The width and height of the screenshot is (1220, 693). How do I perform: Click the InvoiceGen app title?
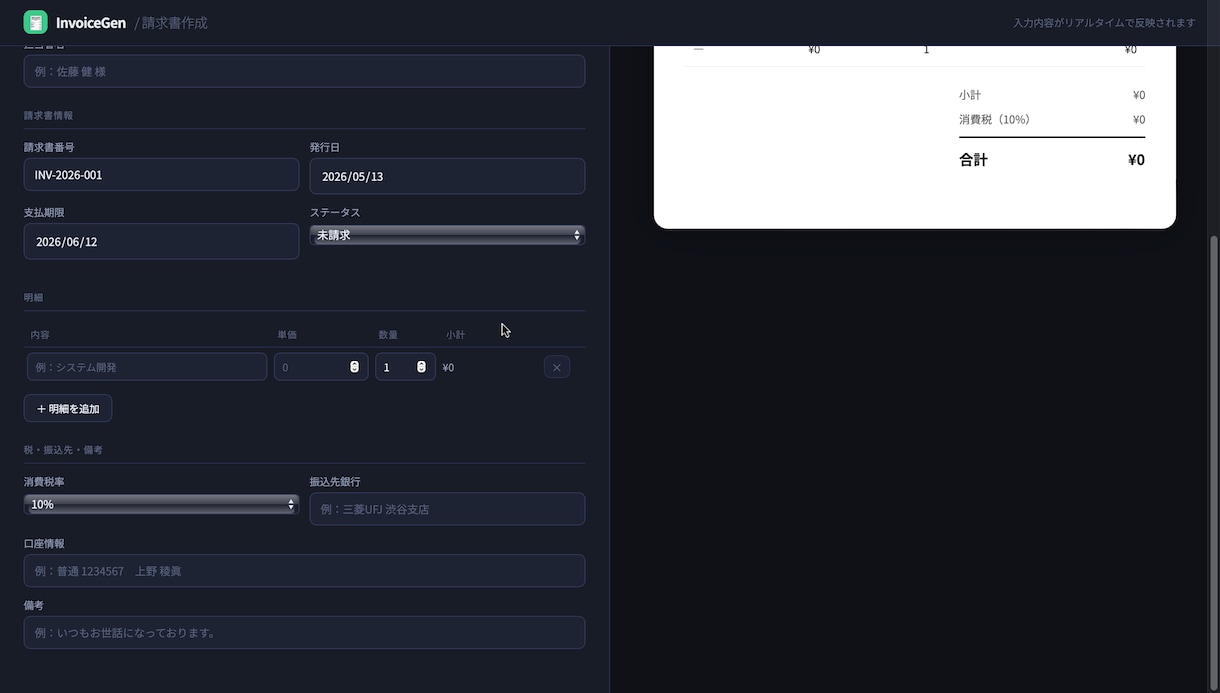tap(91, 22)
